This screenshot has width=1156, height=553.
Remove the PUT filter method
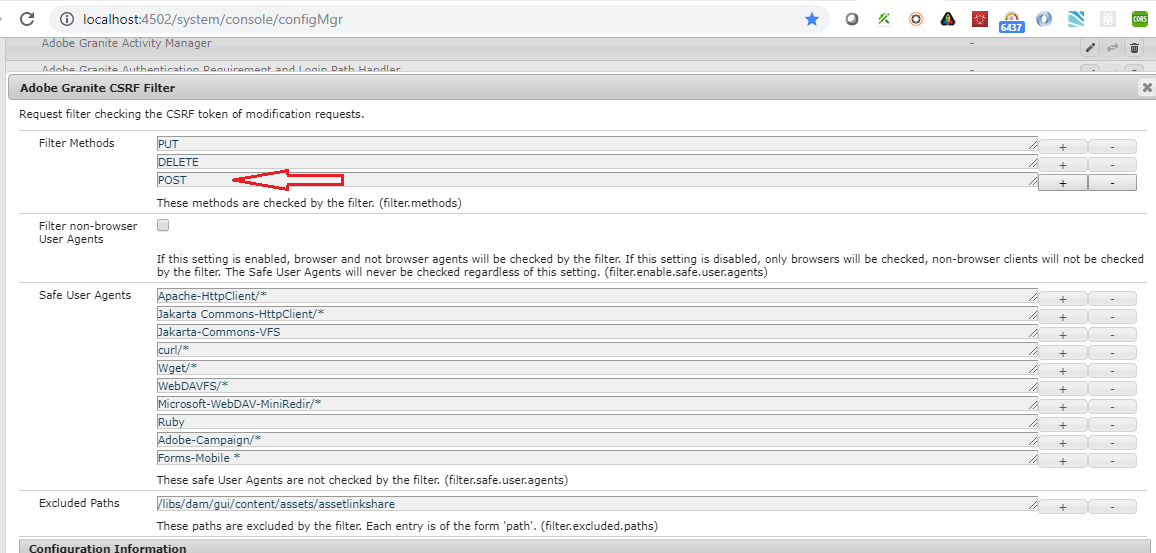click(x=1112, y=146)
